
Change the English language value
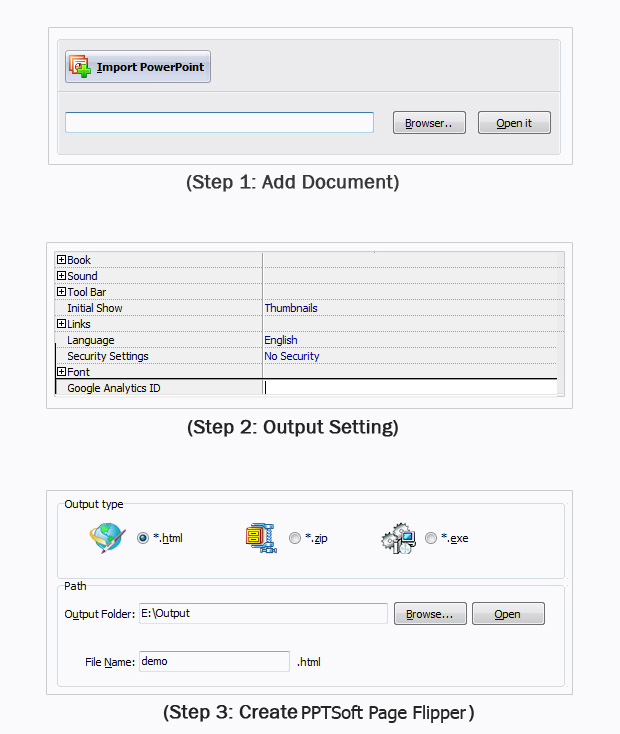(x=281, y=340)
